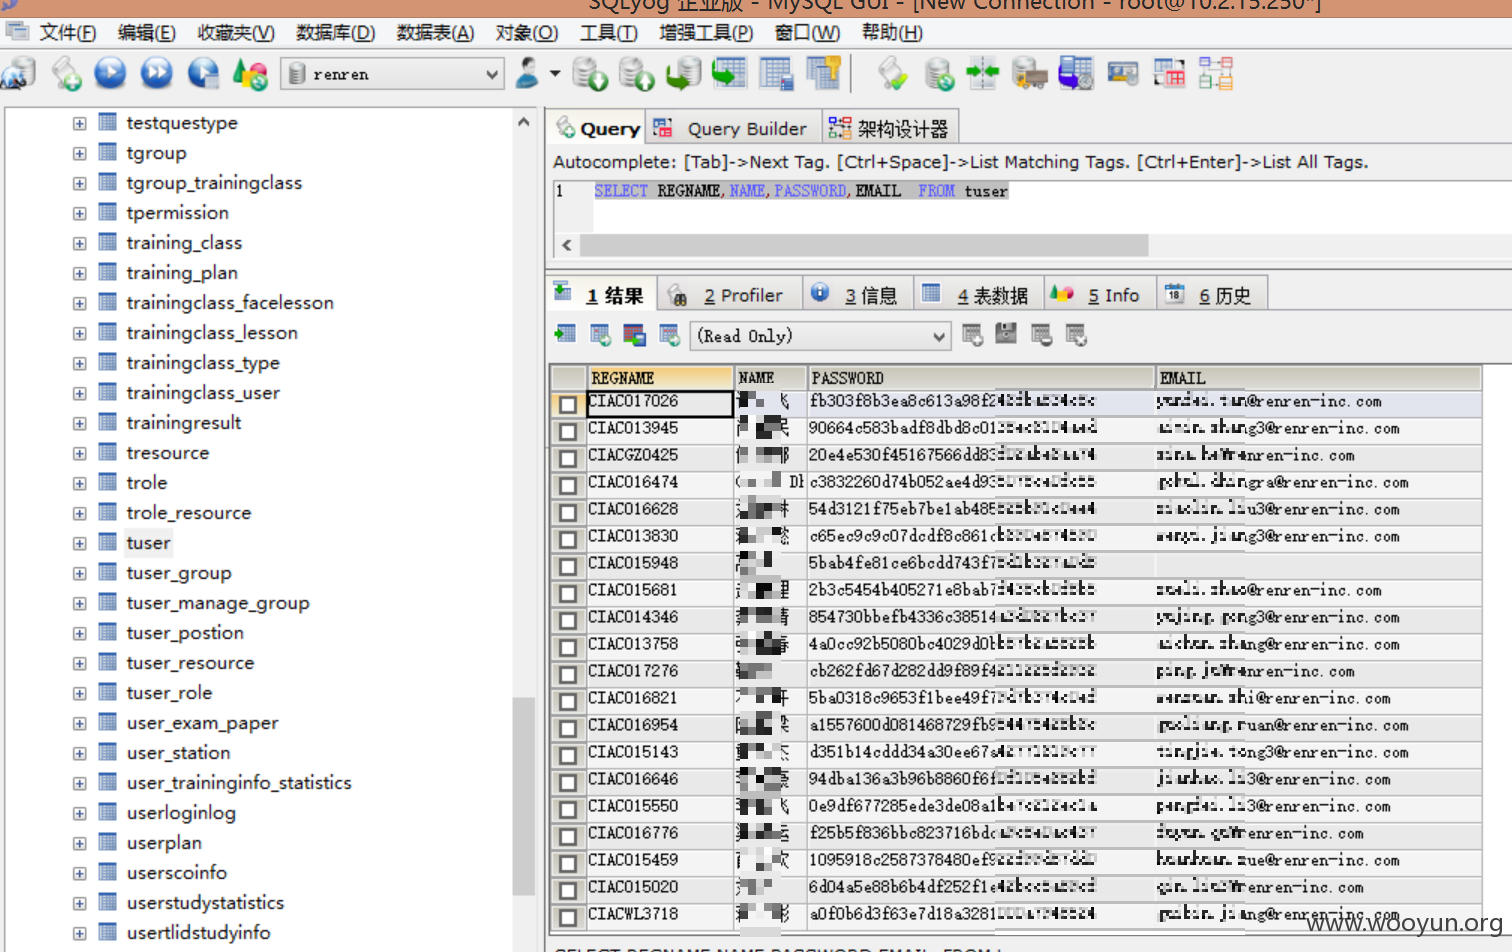1512x952 pixels.
Task: Open the schema designer diagram icon
Action: tap(1216, 74)
